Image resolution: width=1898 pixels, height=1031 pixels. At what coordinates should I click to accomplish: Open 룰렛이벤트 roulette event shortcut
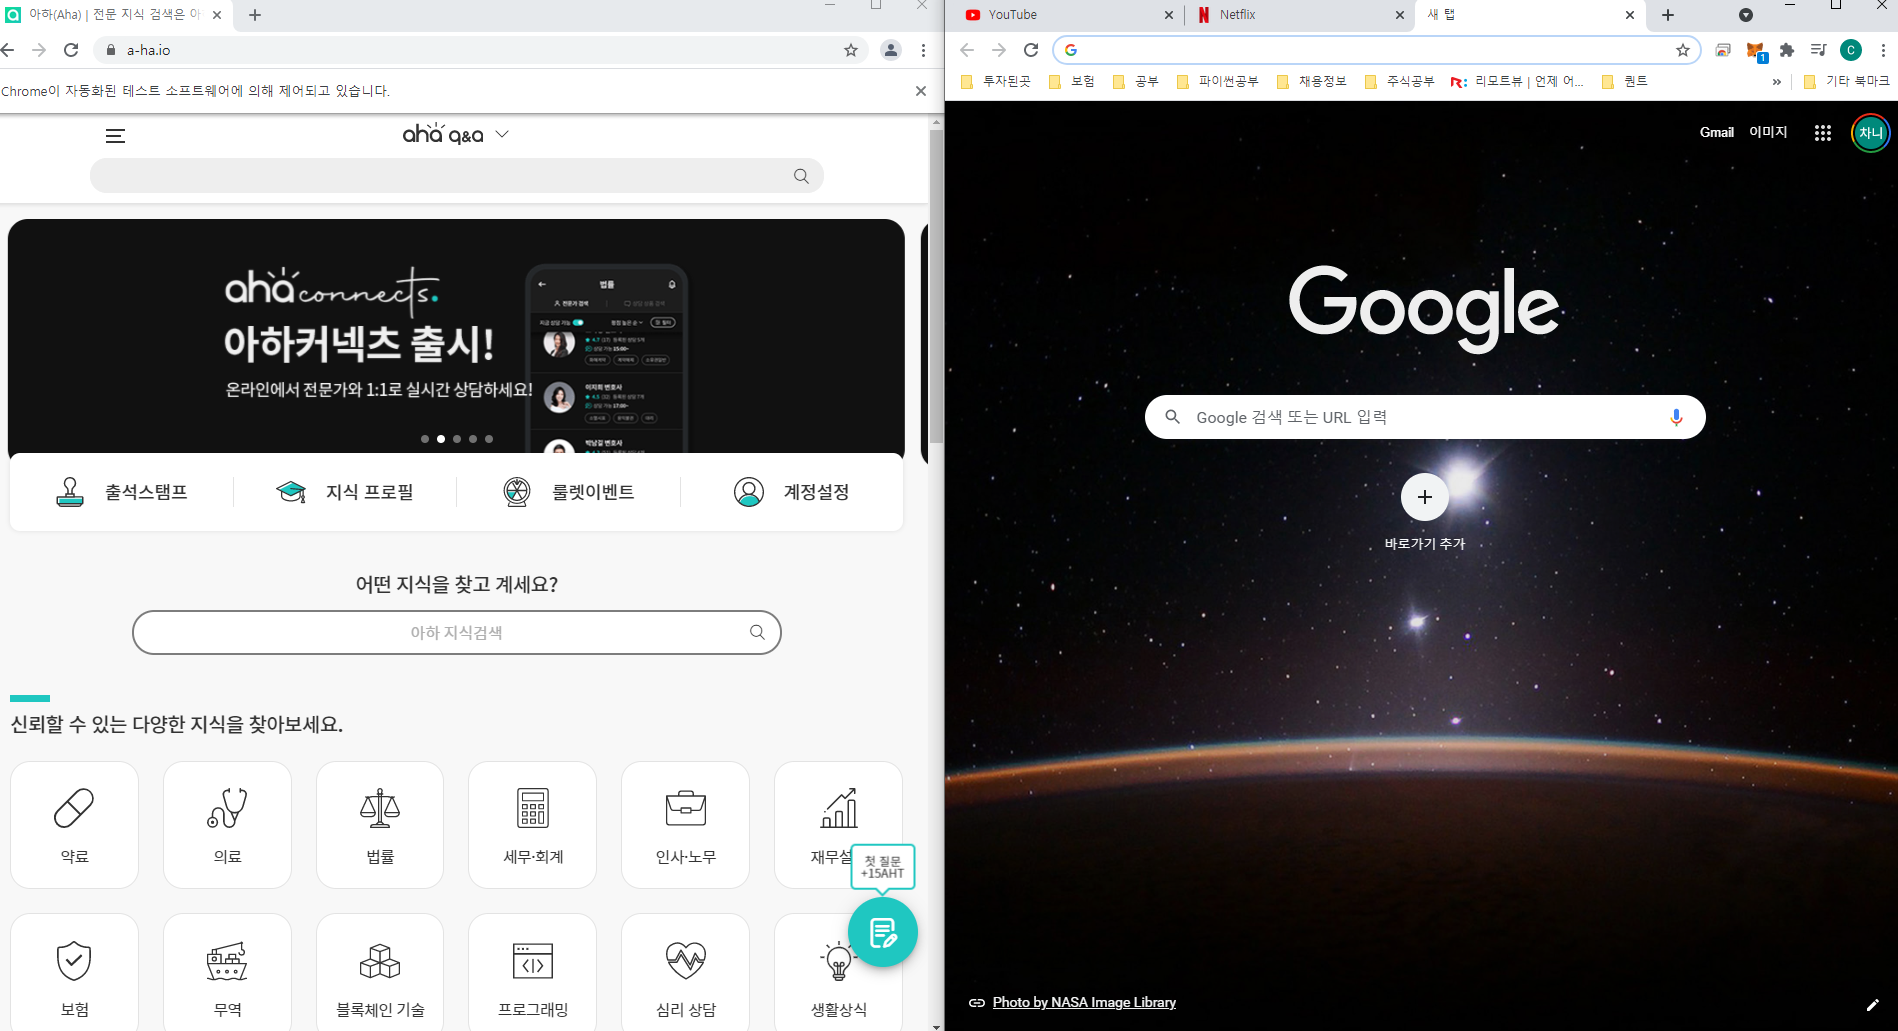pos(569,492)
